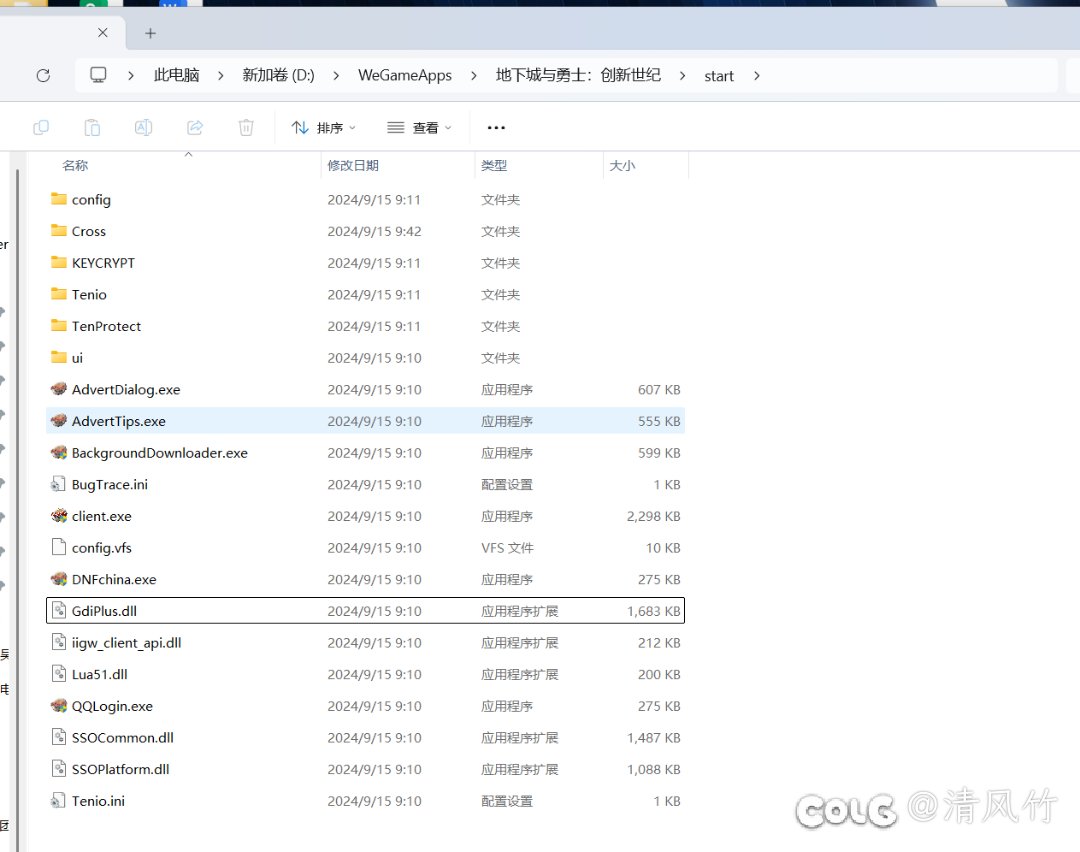Screen dimensions: 1080x852
Task: Open a new tab with plus button
Action: click(150, 33)
